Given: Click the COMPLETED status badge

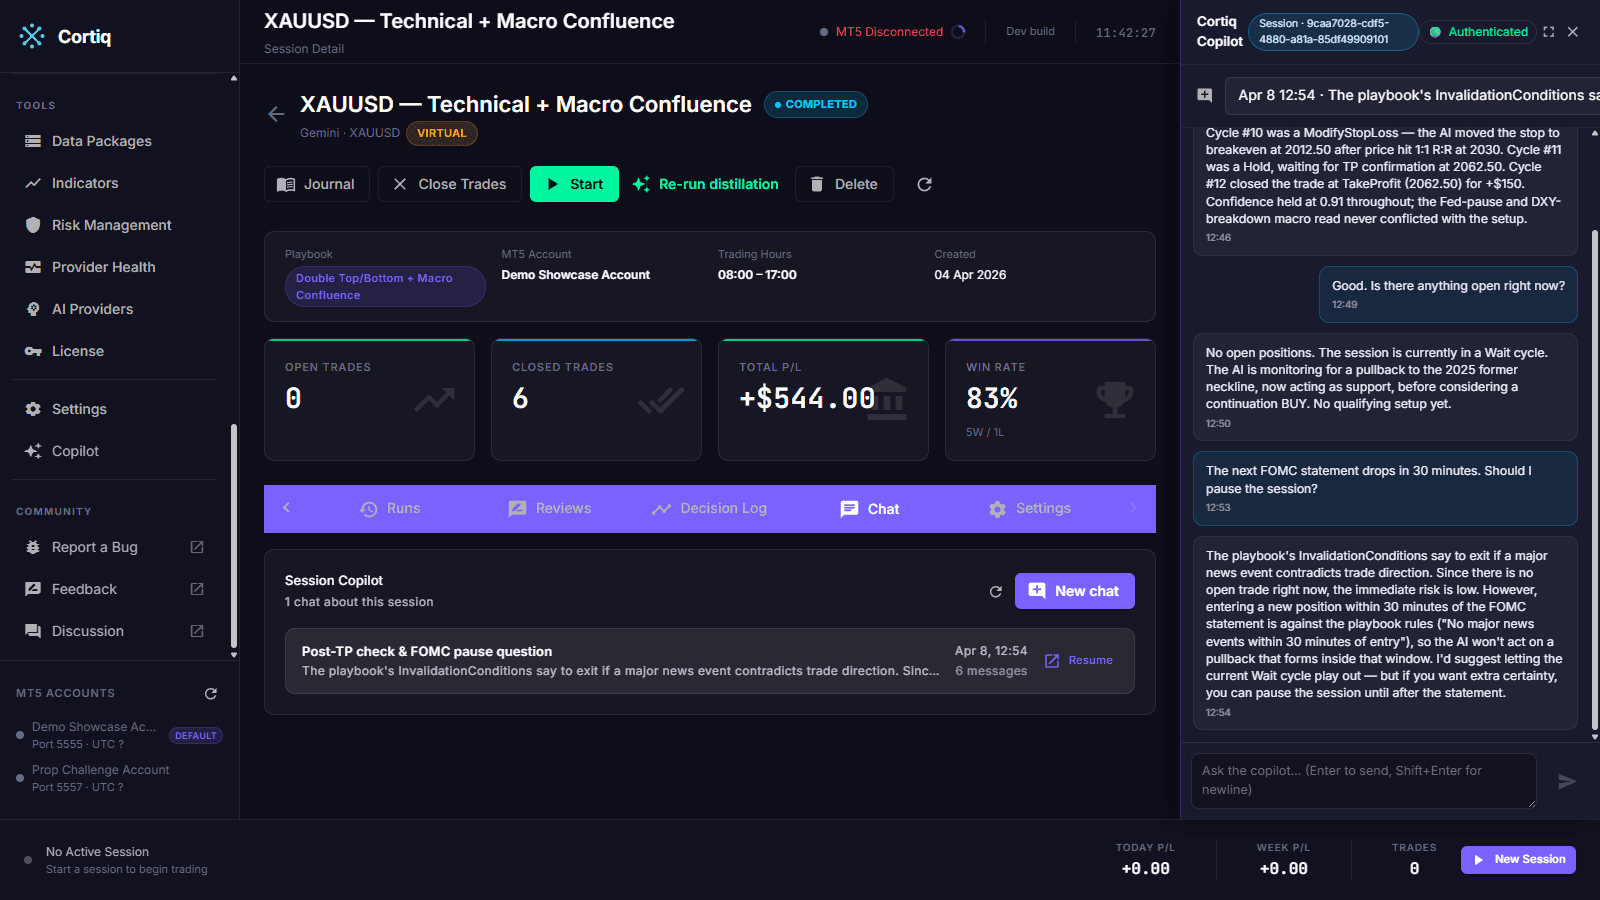Looking at the screenshot, I should point(816,104).
